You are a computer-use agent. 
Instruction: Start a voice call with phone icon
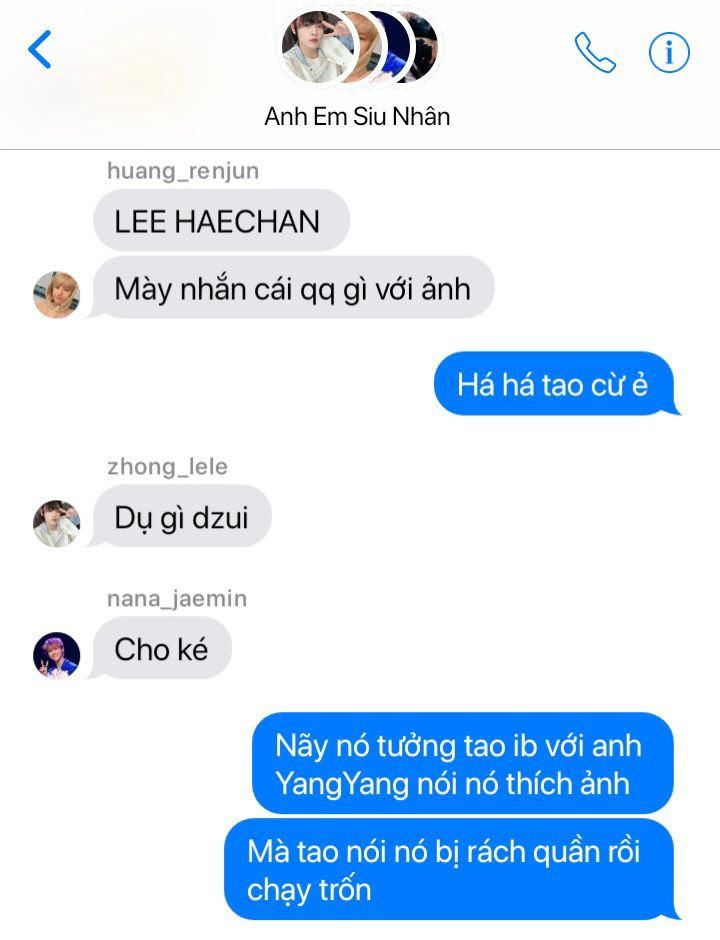(595, 52)
